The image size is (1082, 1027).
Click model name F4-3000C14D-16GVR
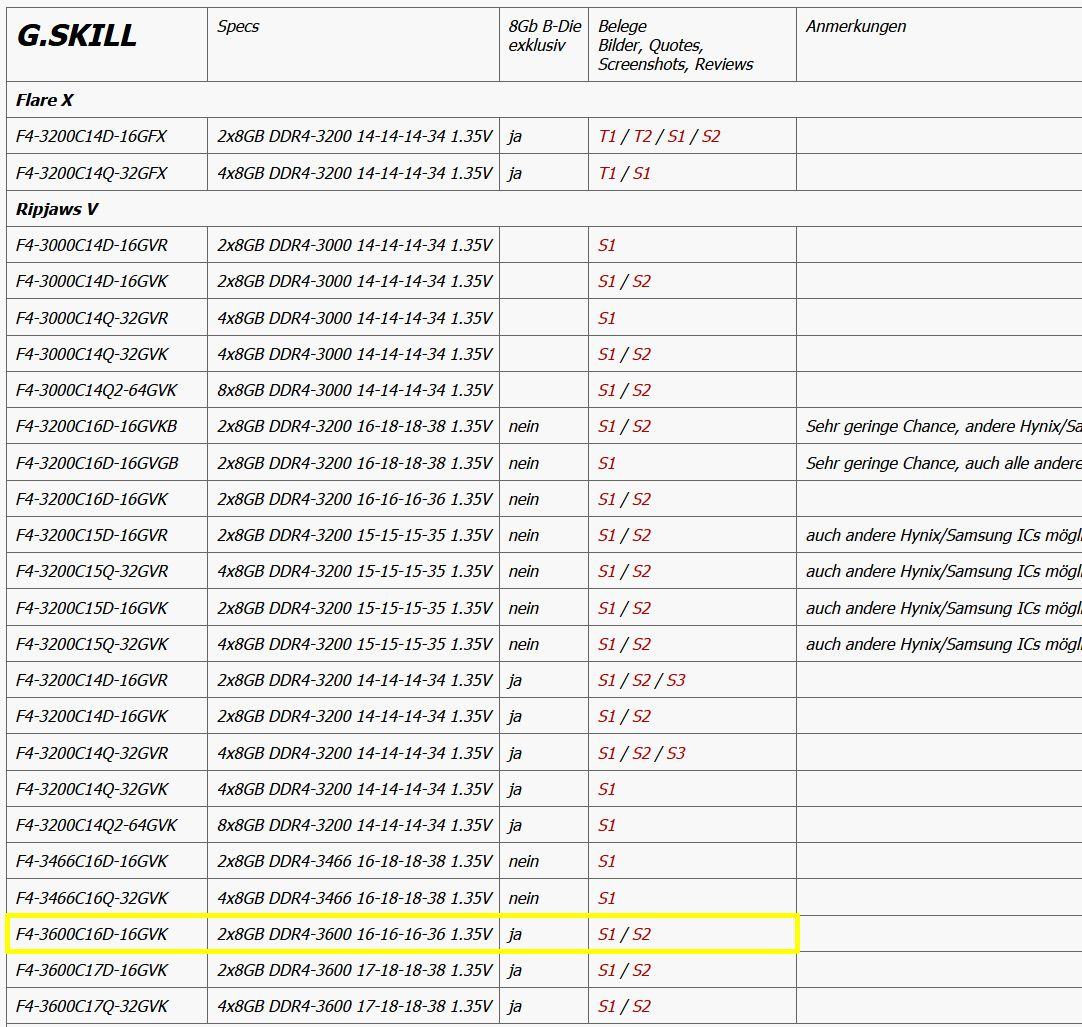click(x=92, y=245)
